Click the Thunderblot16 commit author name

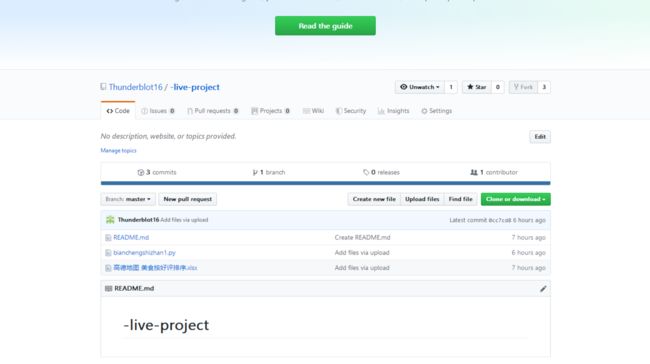pyautogui.click(x=138, y=220)
